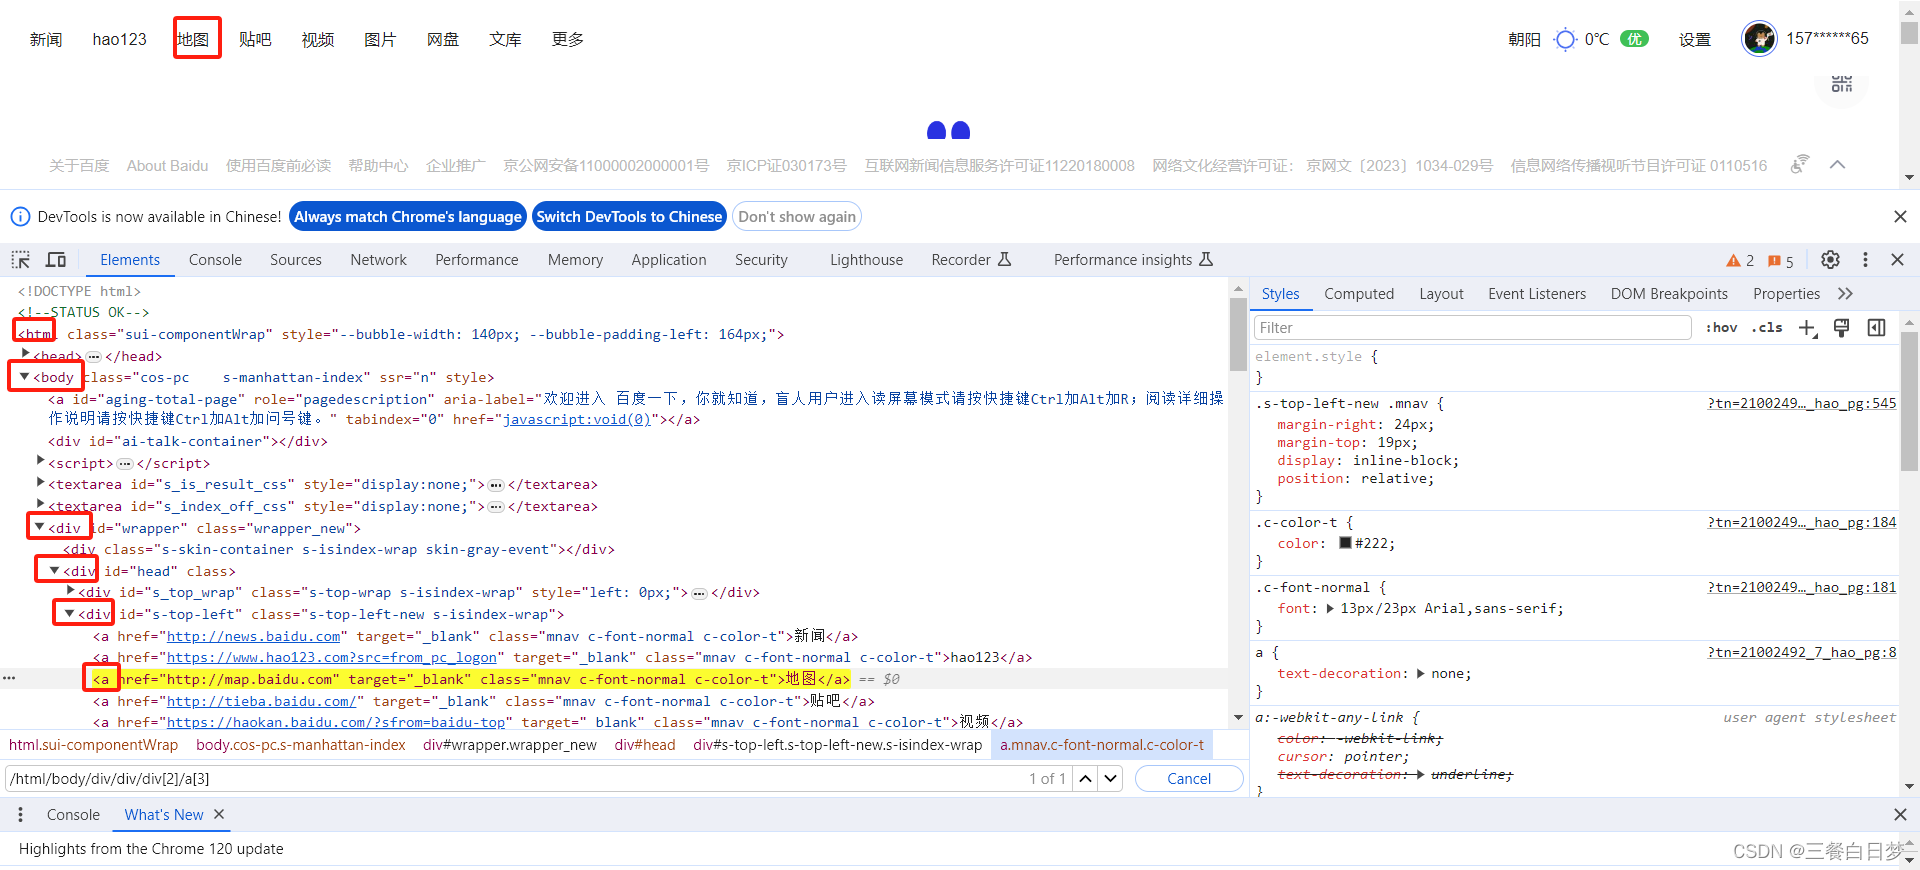1920x870 pixels.
Task: Toggle the rendering emulations brush icon
Action: pyautogui.click(x=1841, y=328)
